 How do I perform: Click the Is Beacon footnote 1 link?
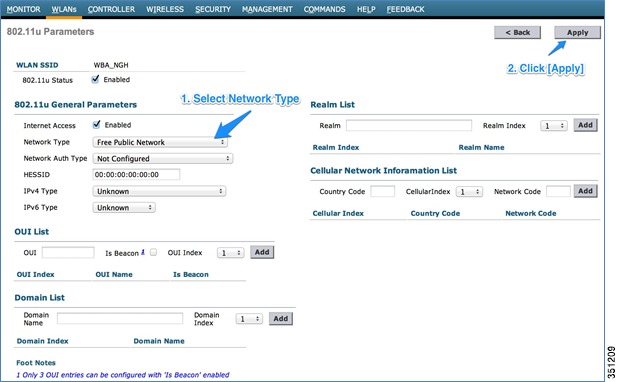click(x=143, y=252)
